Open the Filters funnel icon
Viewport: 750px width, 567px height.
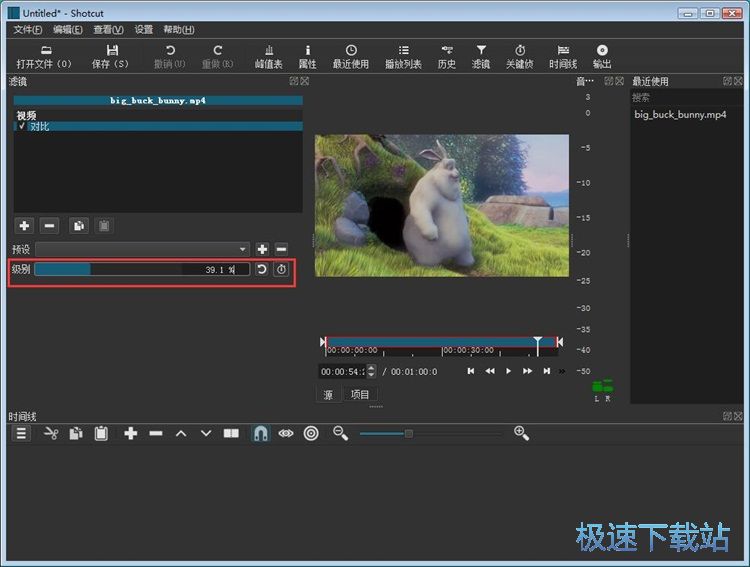[481, 56]
